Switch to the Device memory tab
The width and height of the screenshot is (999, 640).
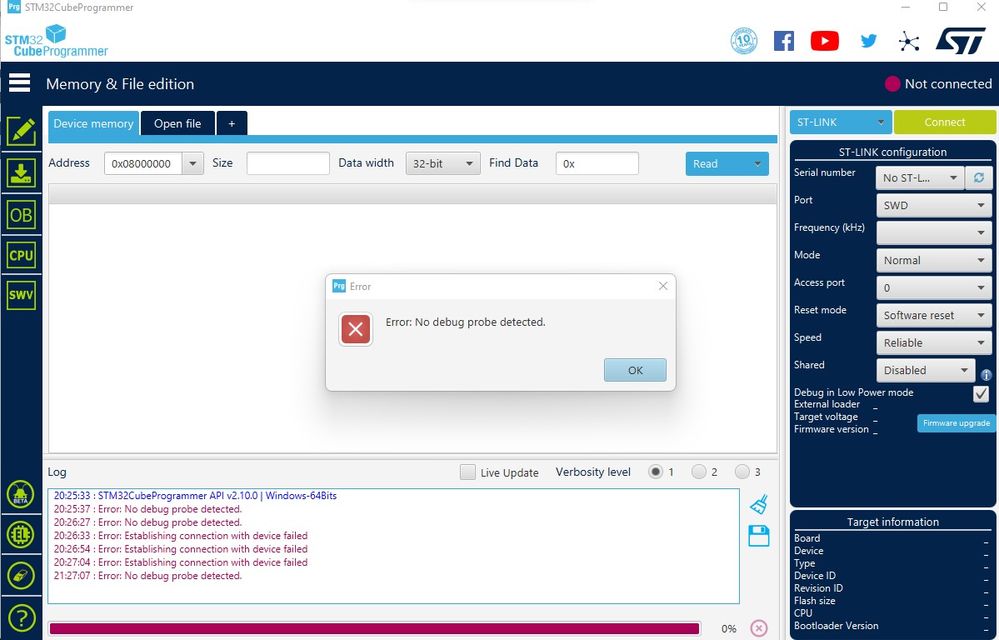pyautogui.click(x=94, y=124)
